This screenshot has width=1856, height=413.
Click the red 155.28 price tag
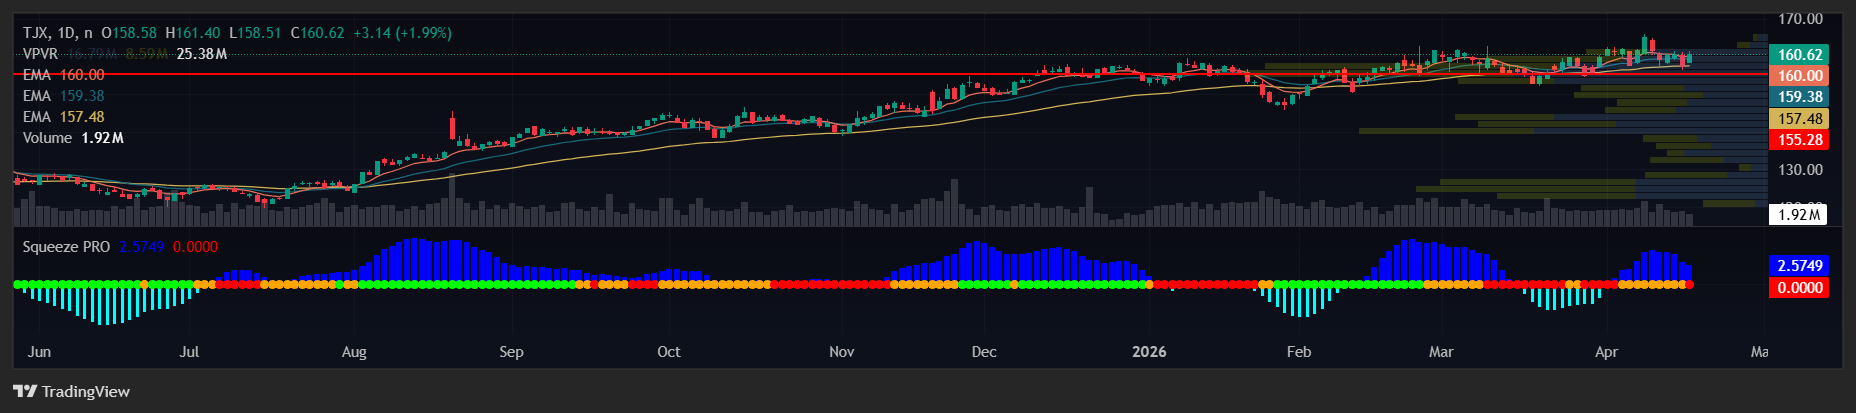1799,140
